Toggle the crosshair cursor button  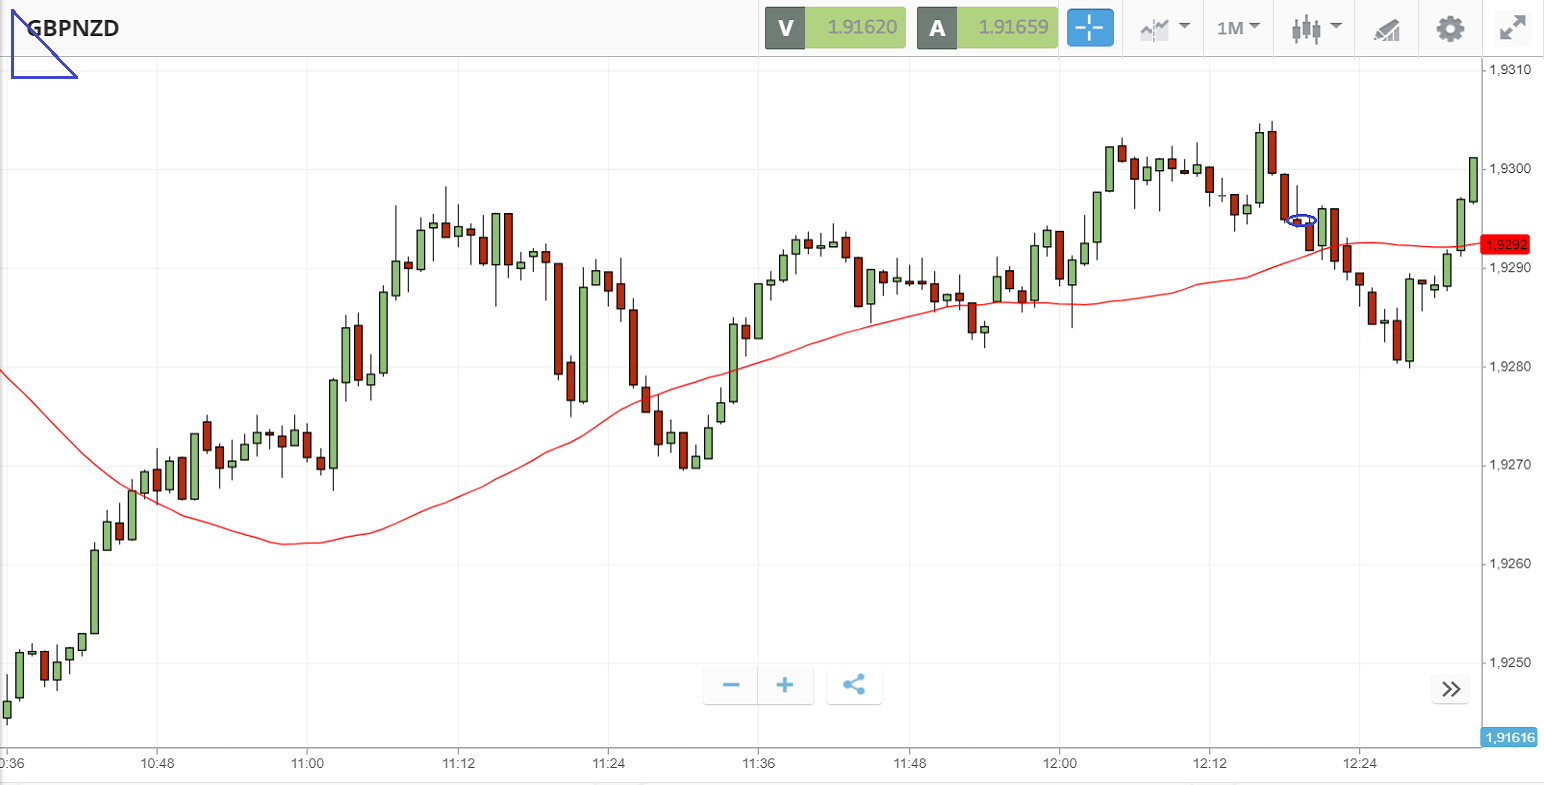pyautogui.click(x=1090, y=28)
